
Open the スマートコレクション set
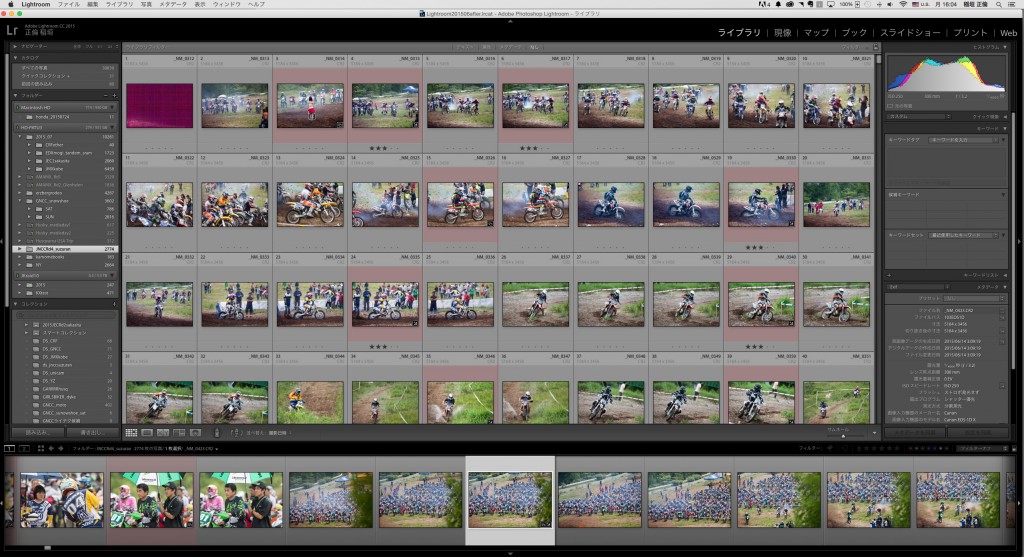click(65, 332)
